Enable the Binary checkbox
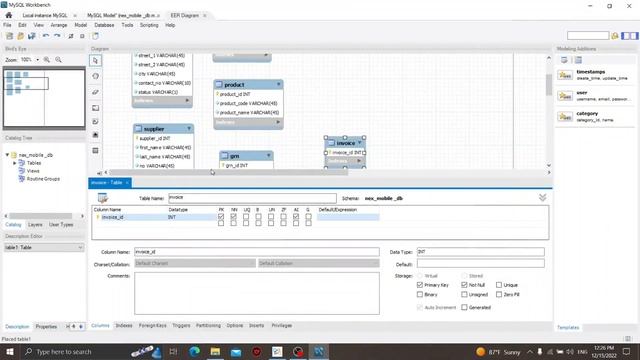Image resolution: width=640 pixels, height=360 pixels. [420, 294]
